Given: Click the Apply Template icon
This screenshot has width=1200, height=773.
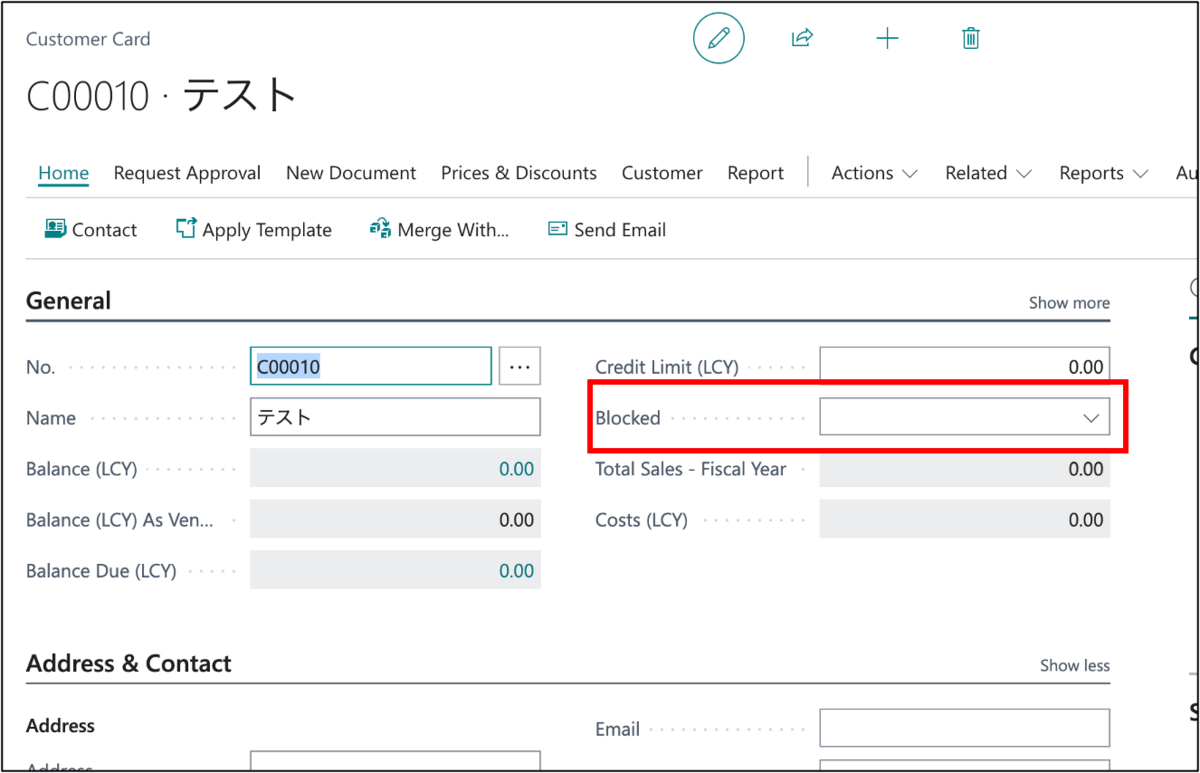Looking at the screenshot, I should pos(186,228).
